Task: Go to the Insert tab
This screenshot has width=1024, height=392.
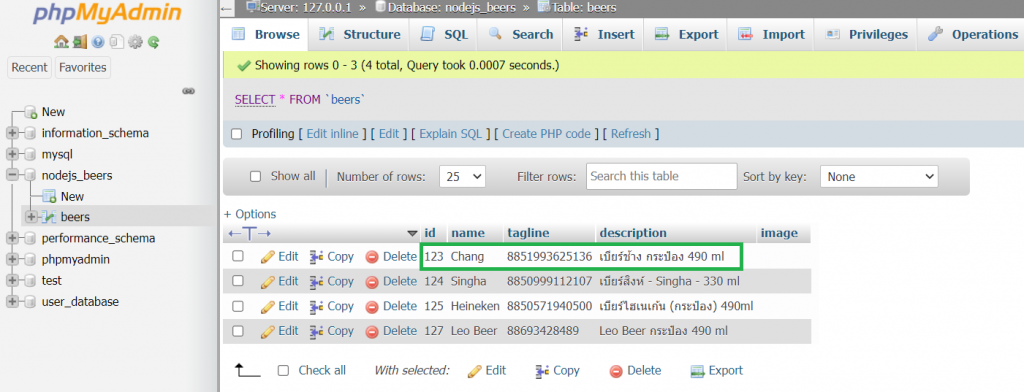Action: (x=603, y=35)
